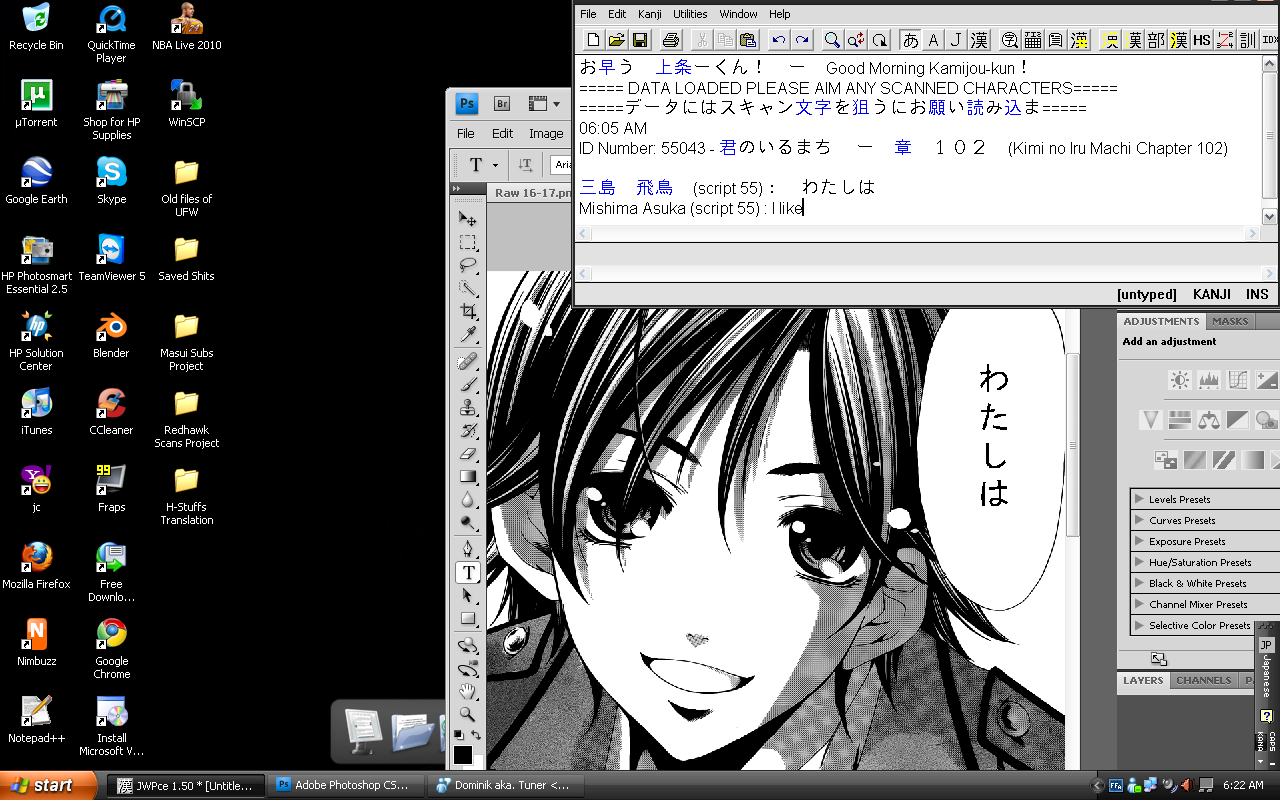This screenshot has width=1280, height=800.
Task: Select the Hand tool in Photoshop
Action: (x=467, y=691)
